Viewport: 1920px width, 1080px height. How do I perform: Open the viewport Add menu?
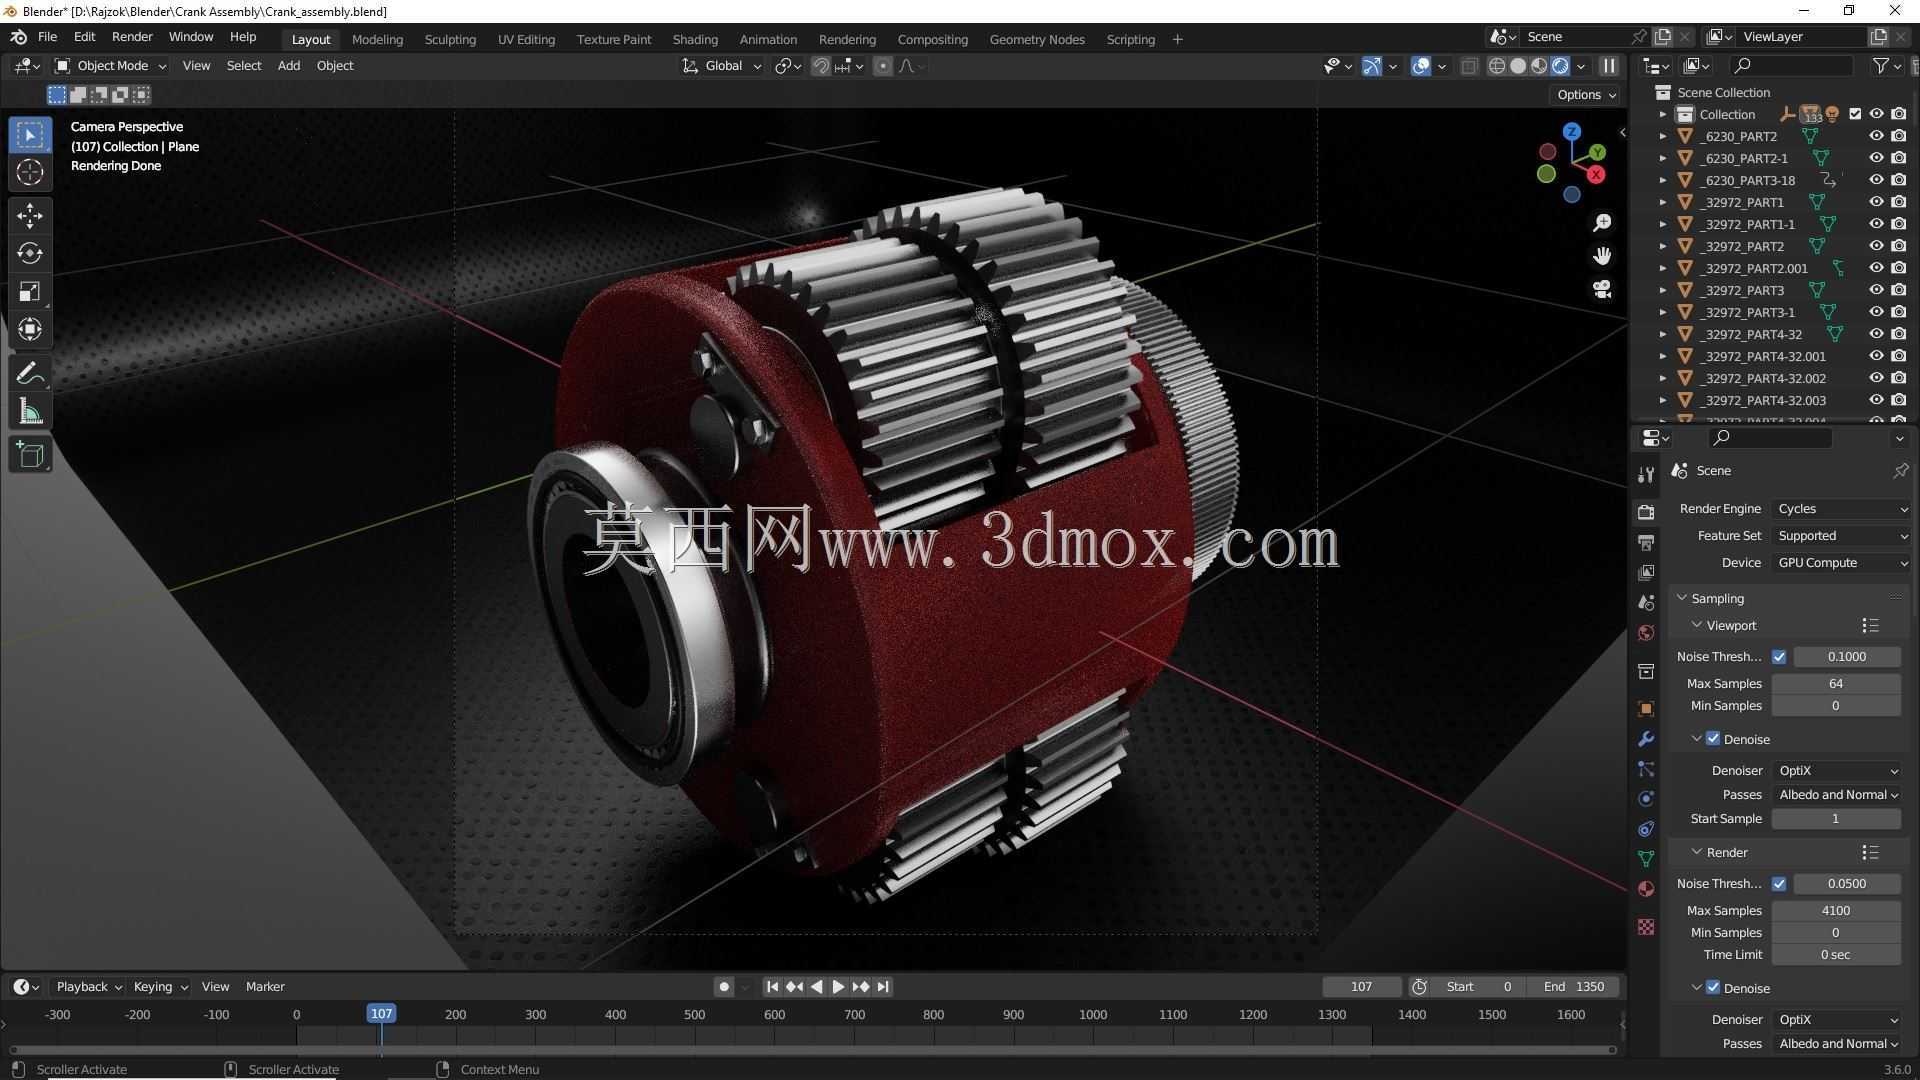288,66
